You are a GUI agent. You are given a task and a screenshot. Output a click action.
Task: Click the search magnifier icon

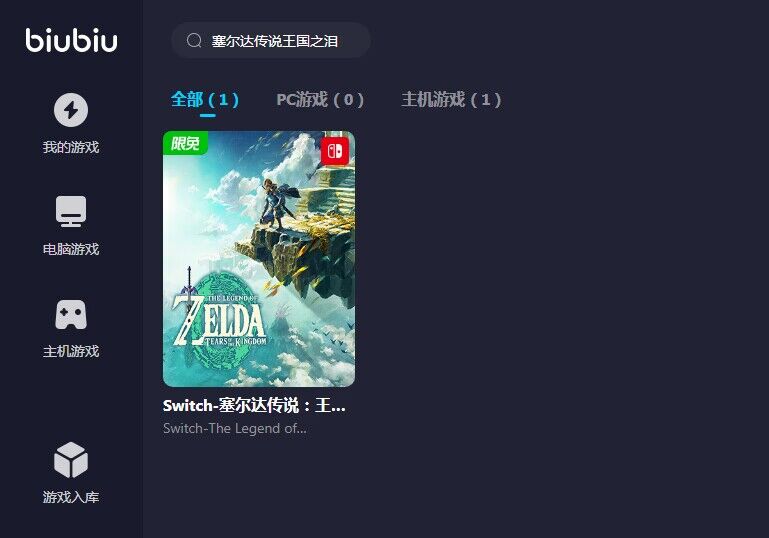pos(194,41)
